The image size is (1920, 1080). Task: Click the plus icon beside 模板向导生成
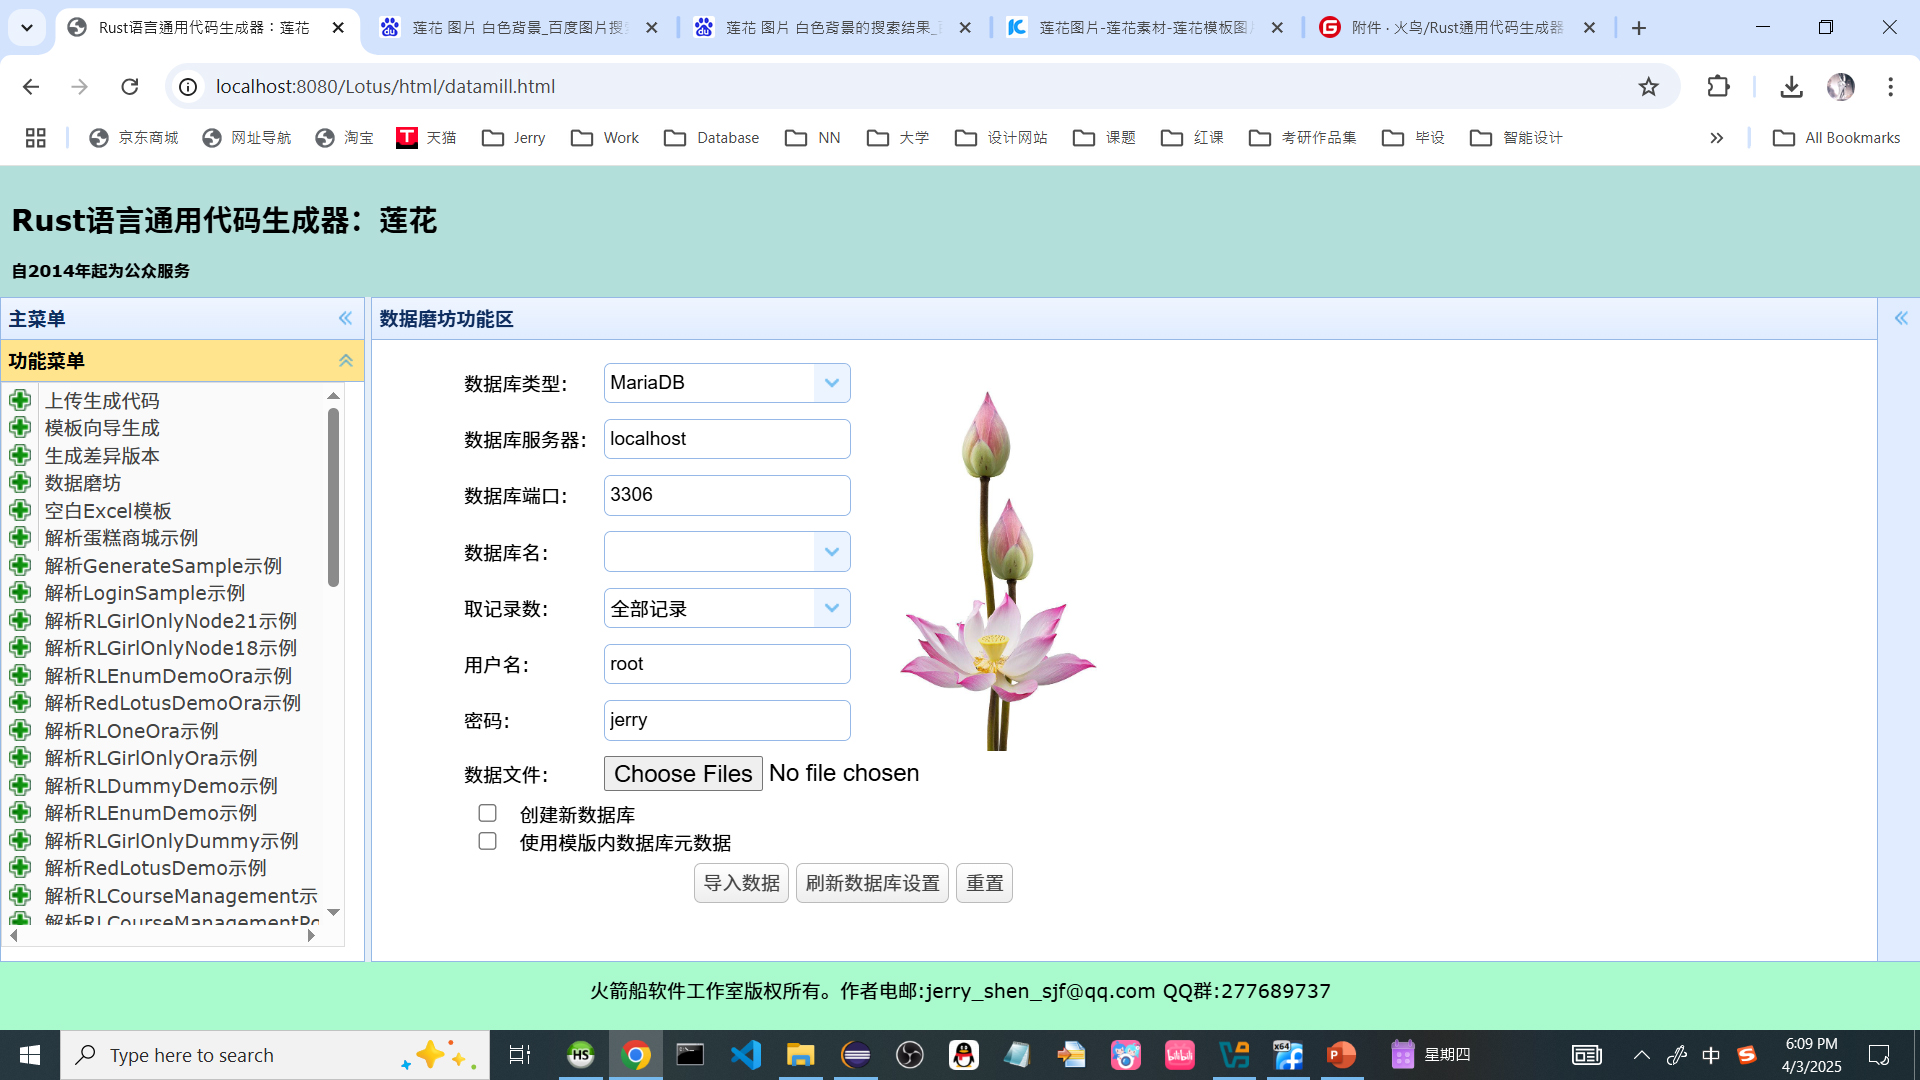[x=20, y=427]
